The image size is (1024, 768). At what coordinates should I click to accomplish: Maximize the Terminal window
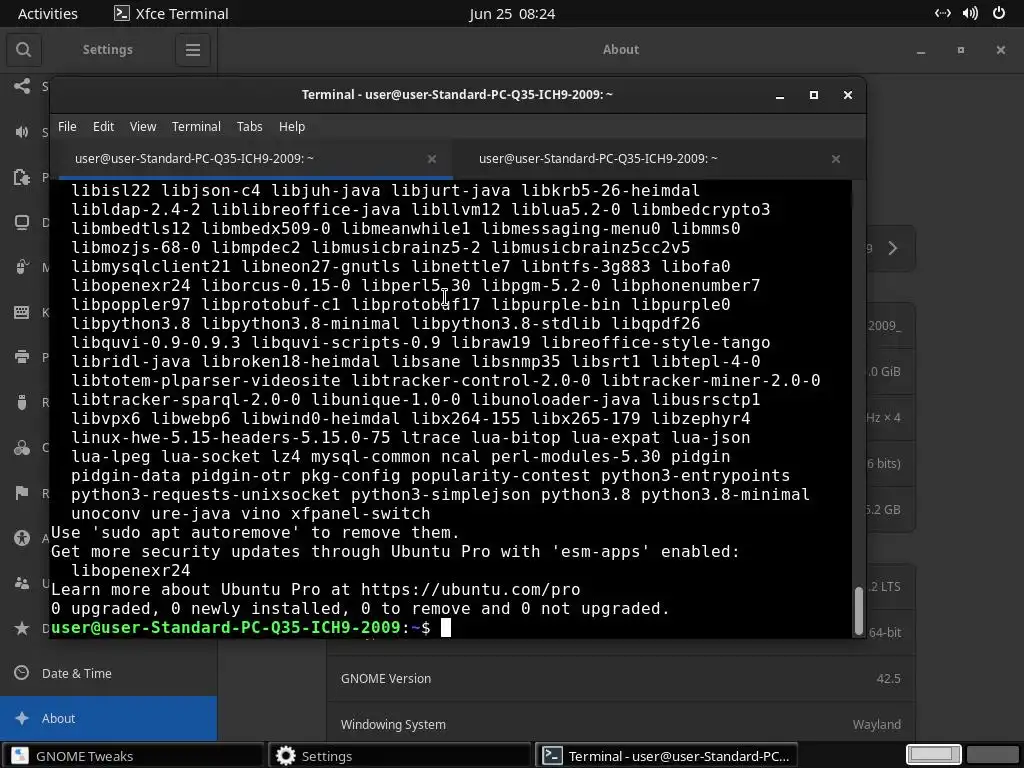(814, 95)
